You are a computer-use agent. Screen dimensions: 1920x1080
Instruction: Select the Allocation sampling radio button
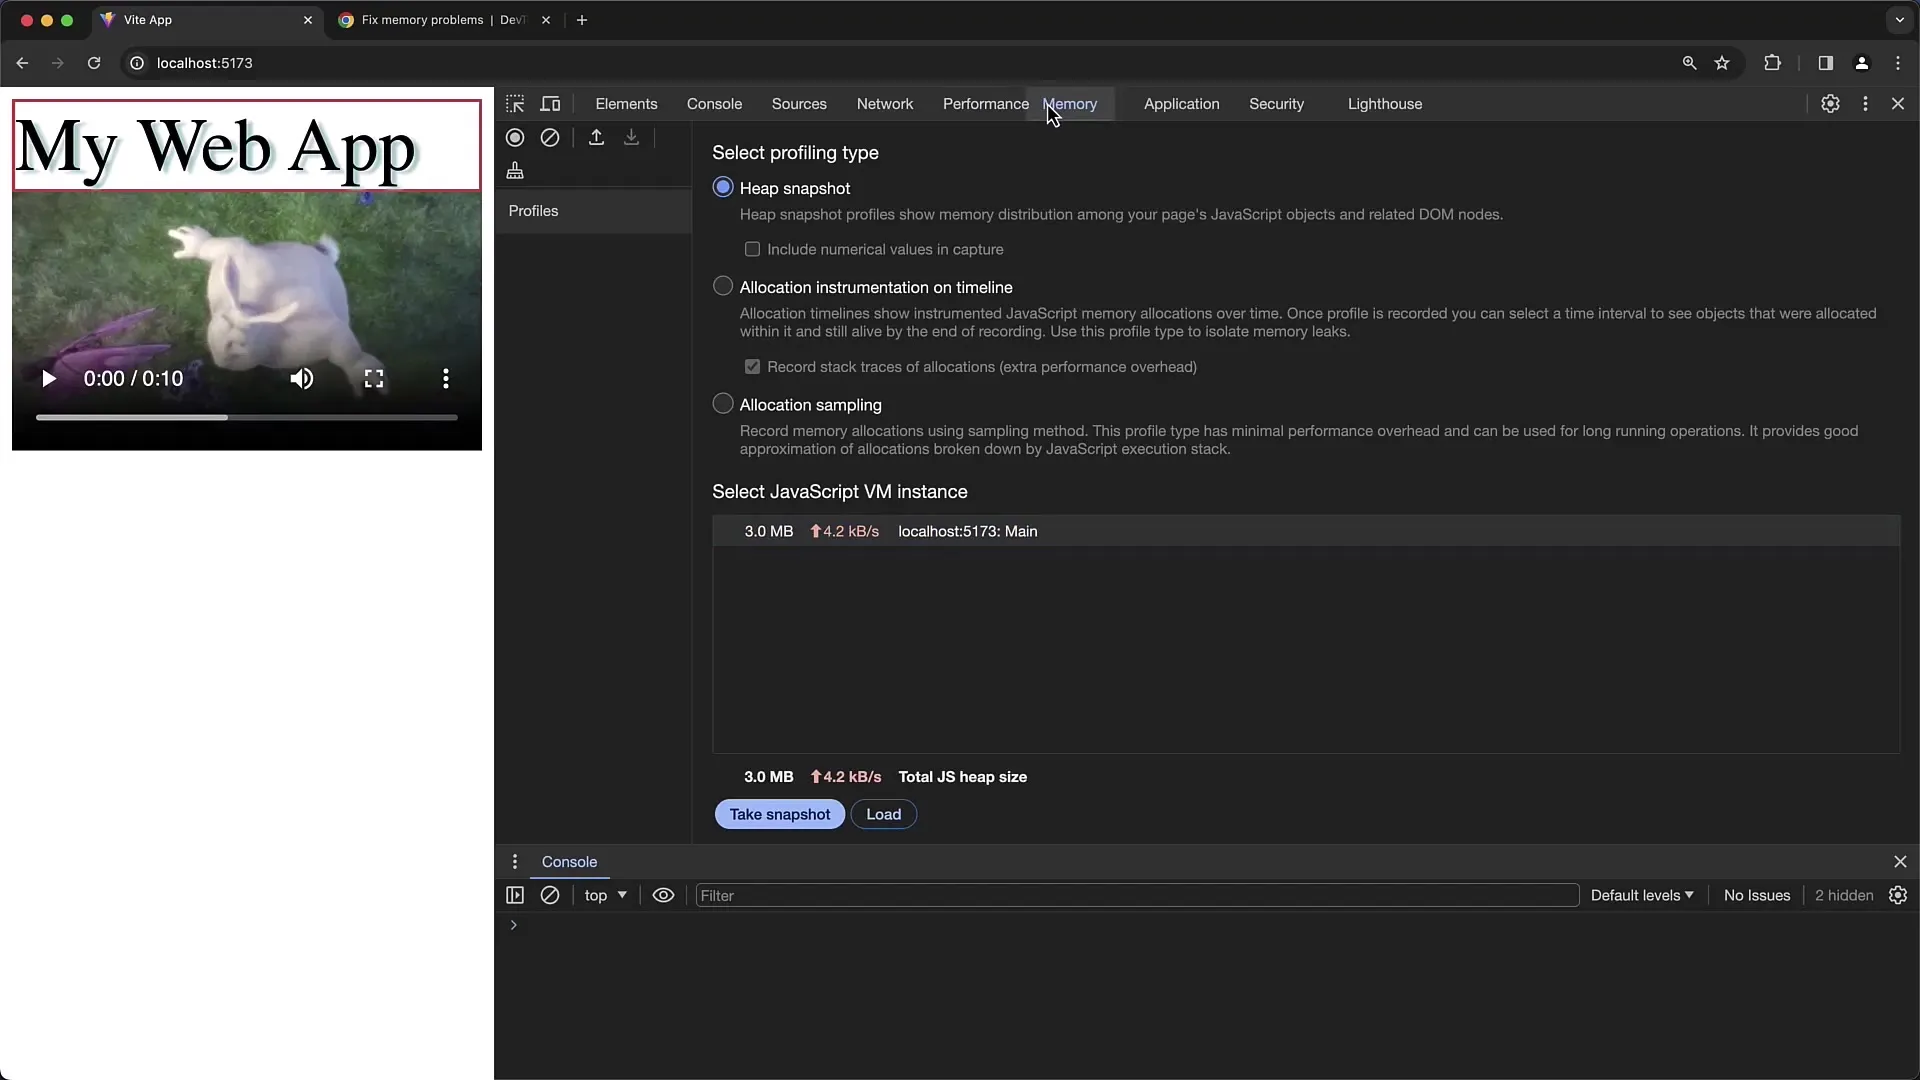(x=723, y=405)
